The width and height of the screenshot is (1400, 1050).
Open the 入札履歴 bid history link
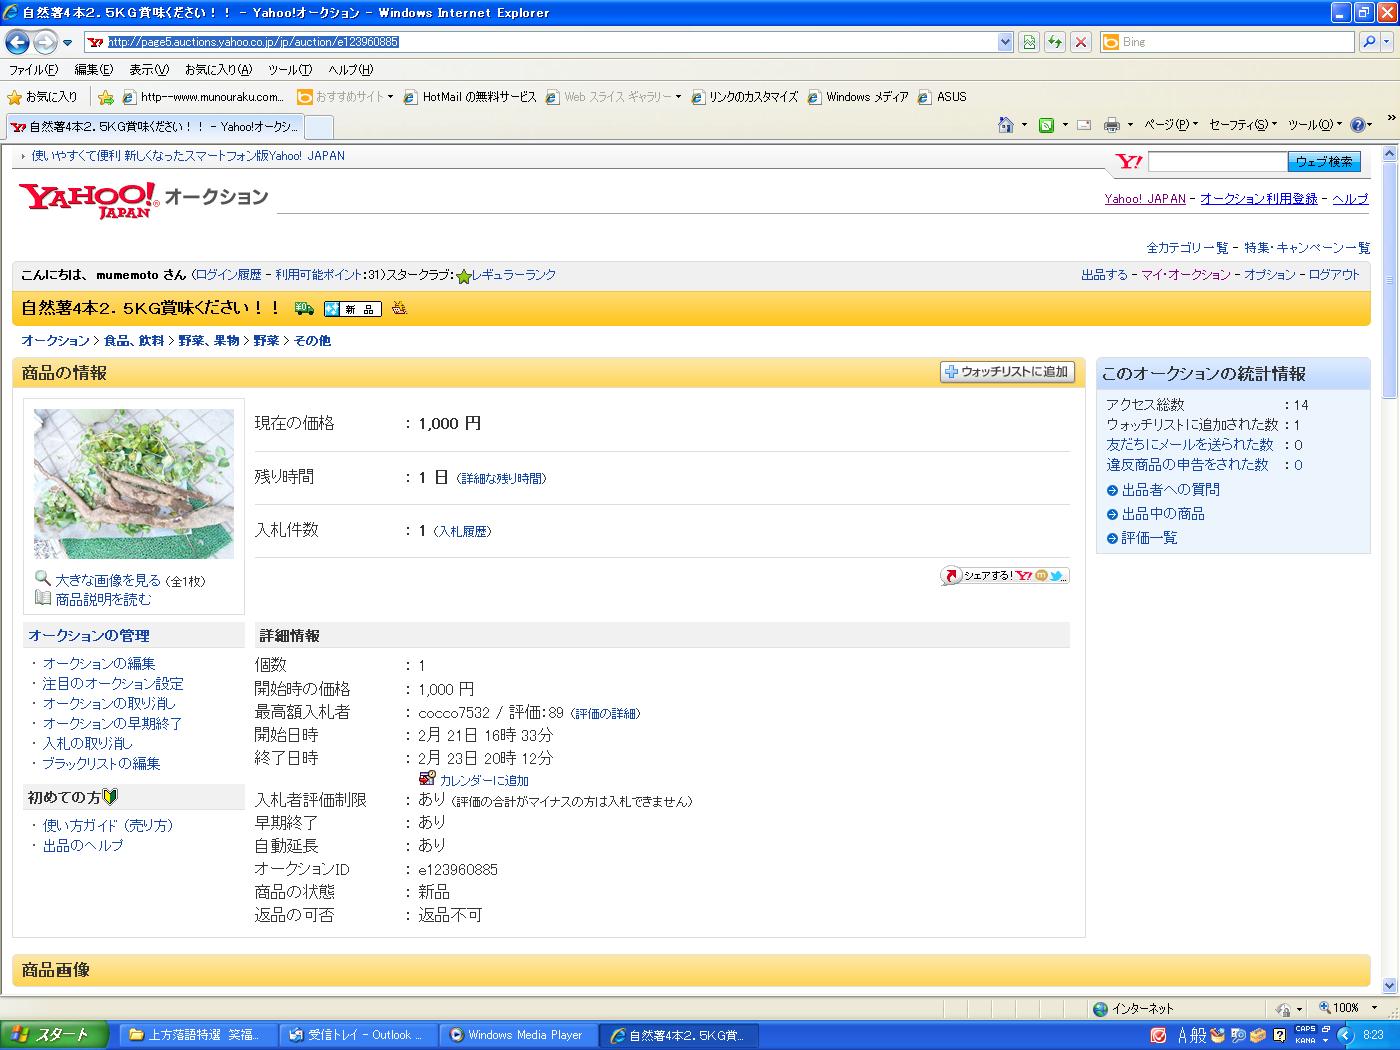coord(462,532)
